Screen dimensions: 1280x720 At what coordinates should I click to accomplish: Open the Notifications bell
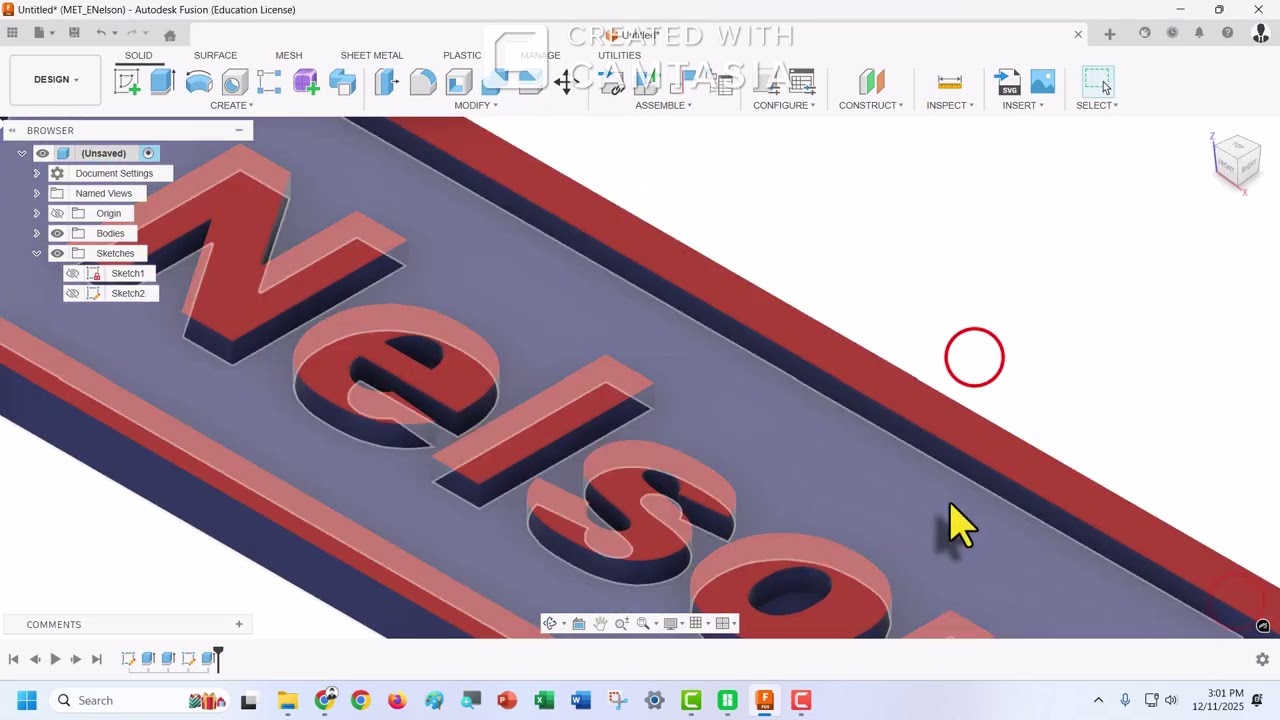pyautogui.click(x=1199, y=33)
